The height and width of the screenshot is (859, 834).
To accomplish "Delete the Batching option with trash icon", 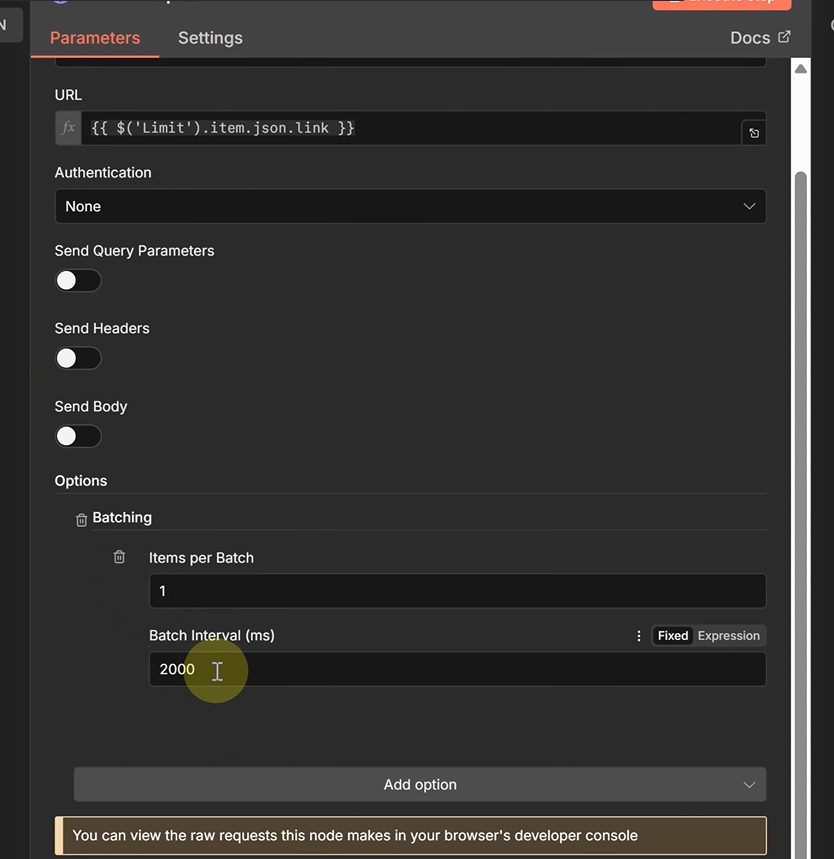I will pyautogui.click(x=82, y=519).
